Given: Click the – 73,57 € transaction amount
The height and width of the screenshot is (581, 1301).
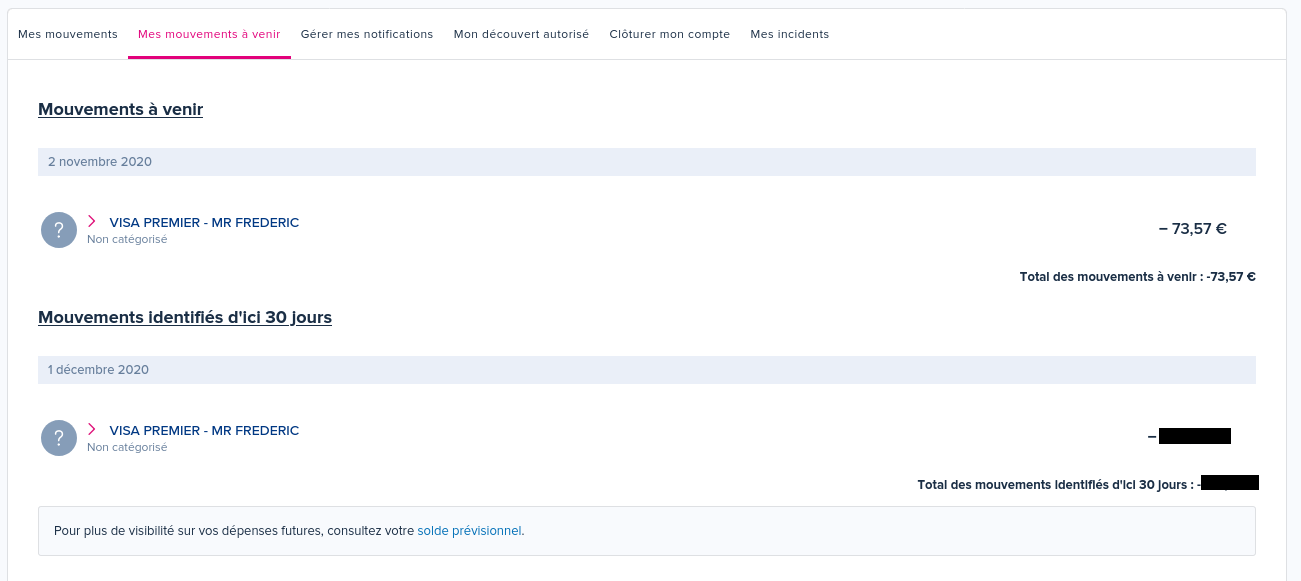Looking at the screenshot, I should (x=1192, y=229).
